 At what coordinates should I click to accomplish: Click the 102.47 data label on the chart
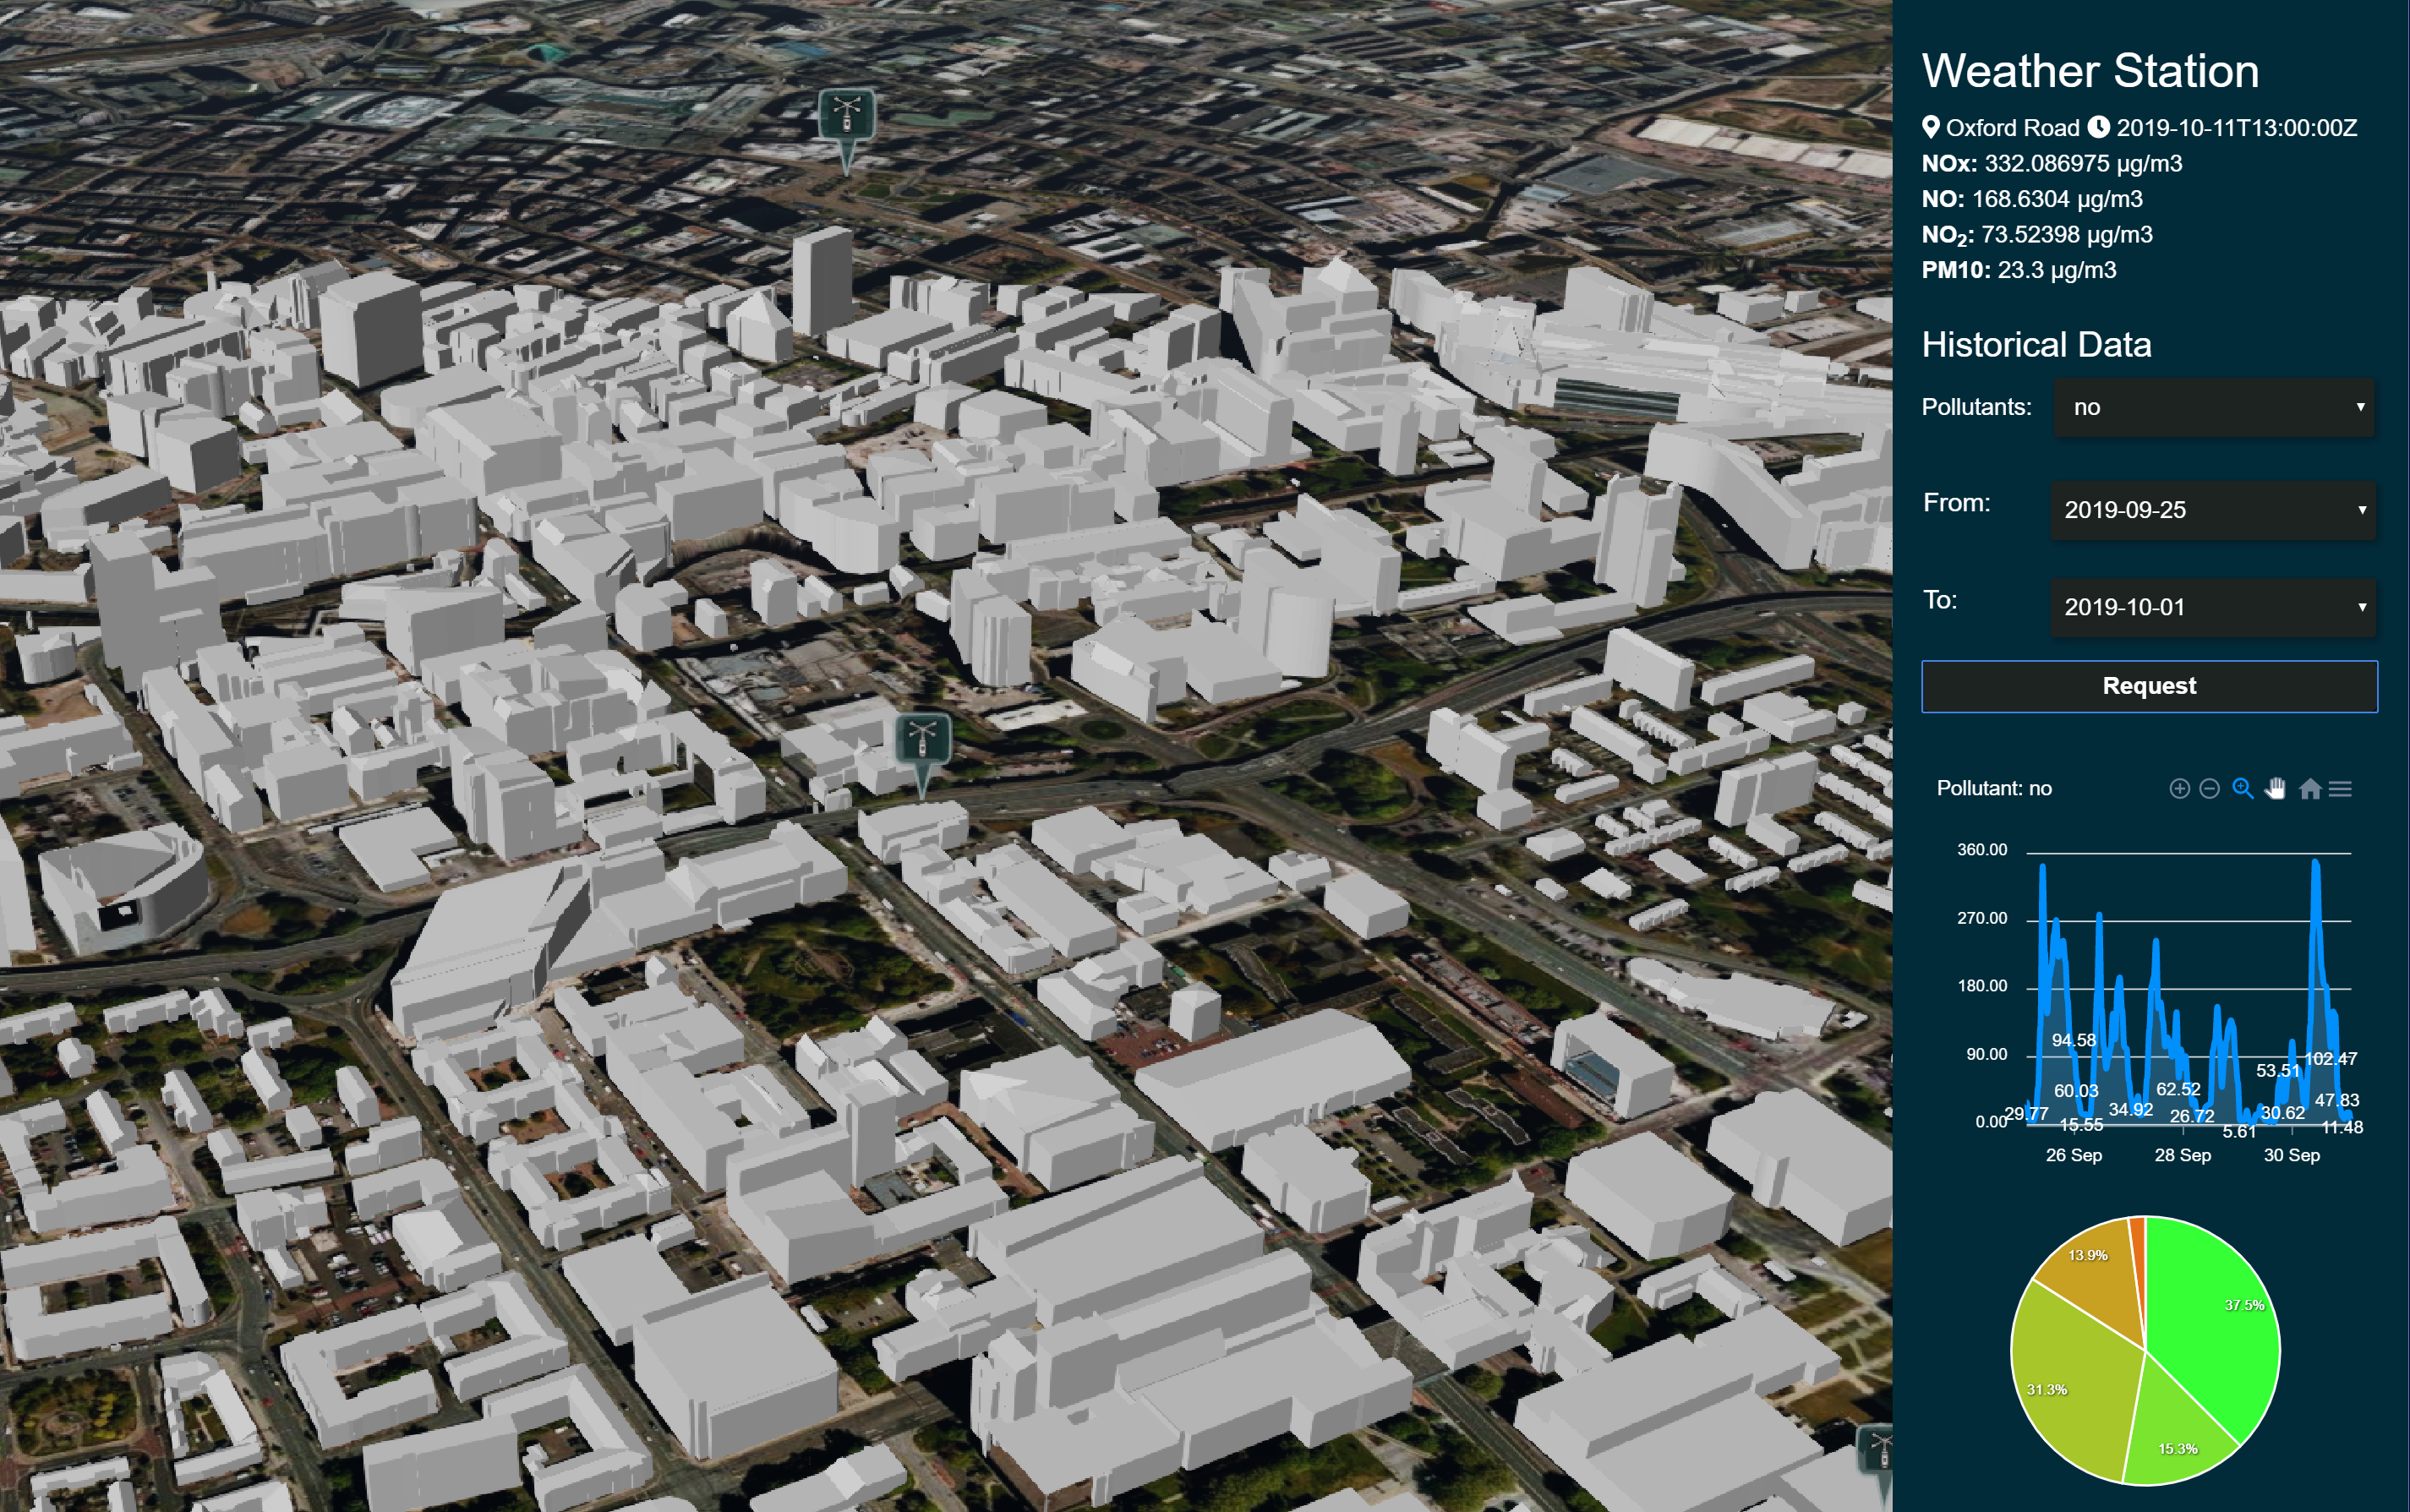pos(2330,1058)
